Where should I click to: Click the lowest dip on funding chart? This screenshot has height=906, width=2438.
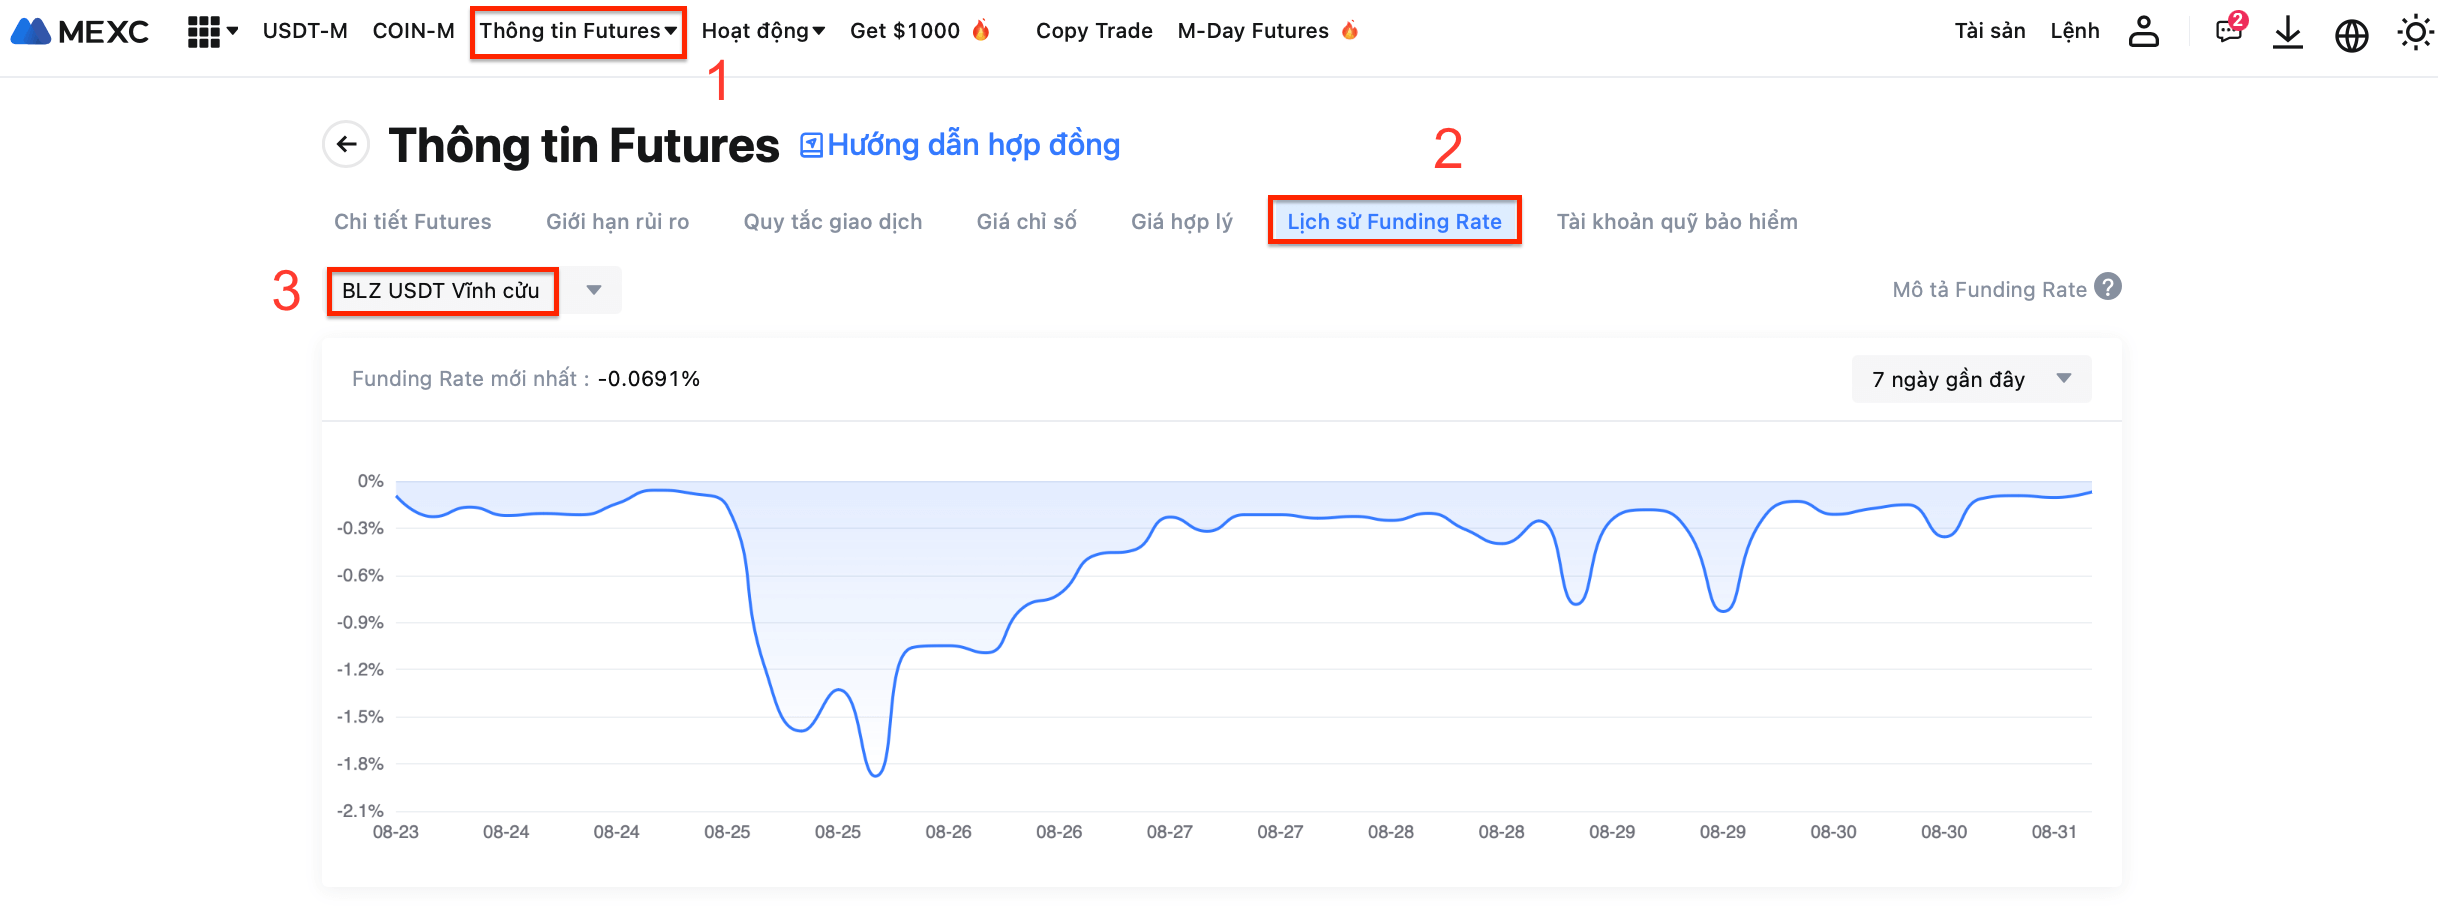tap(875, 775)
